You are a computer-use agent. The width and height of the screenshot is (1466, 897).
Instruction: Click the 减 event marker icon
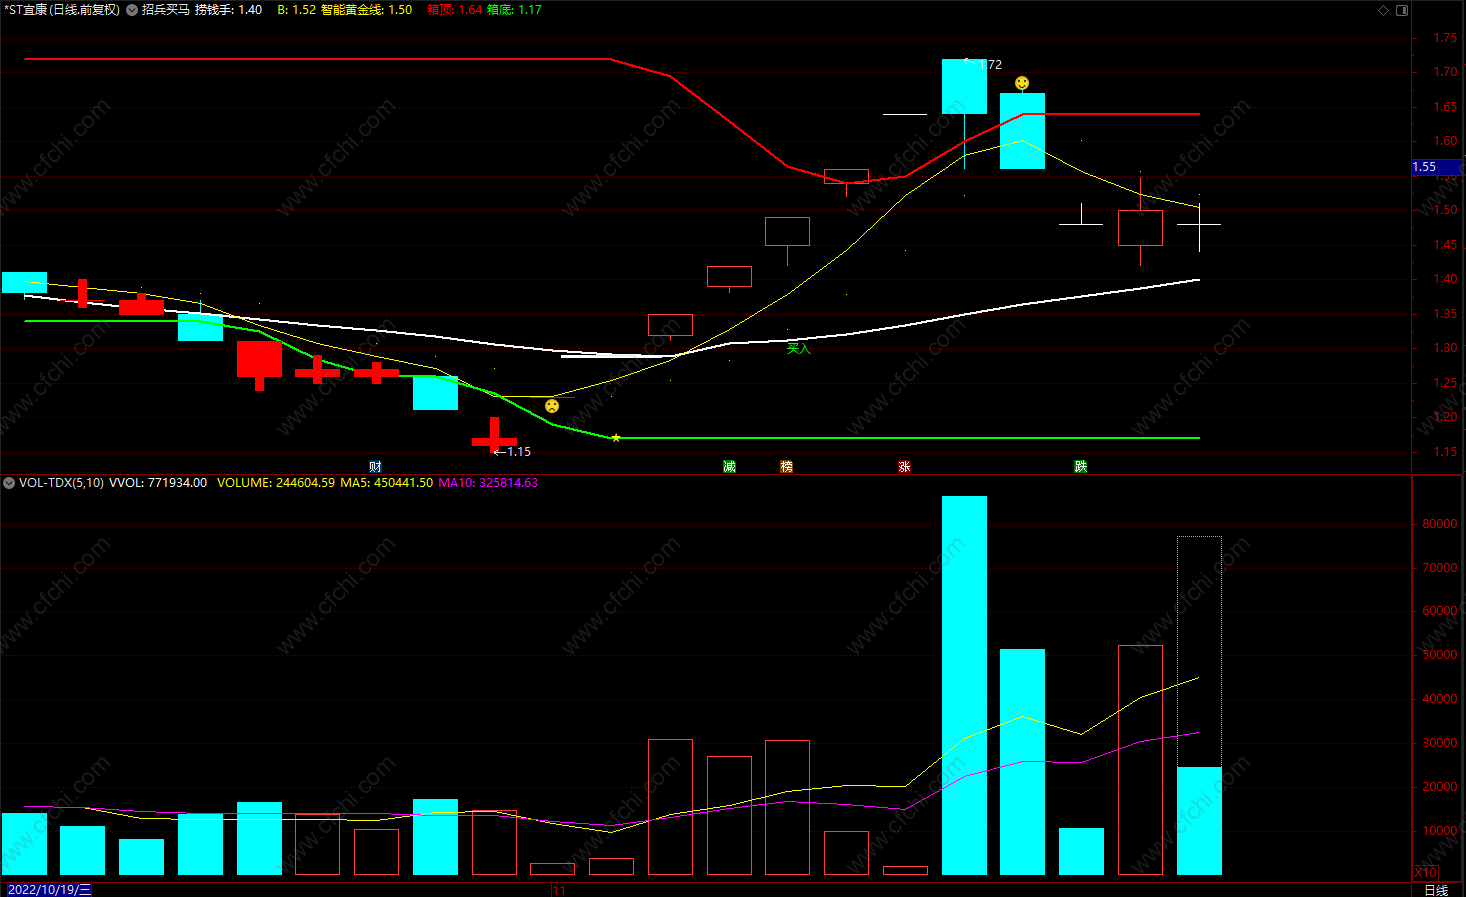click(729, 467)
